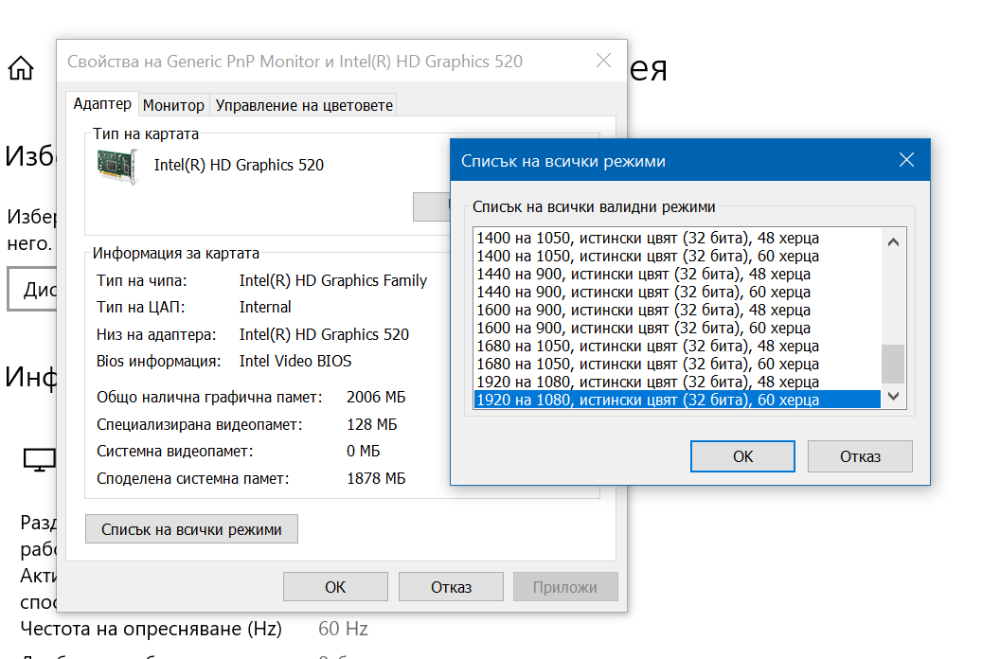Select highlighted 1920 на 1080, 60 херца mode
This screenshot has width=1000, height=659.
tap(677, 399)
